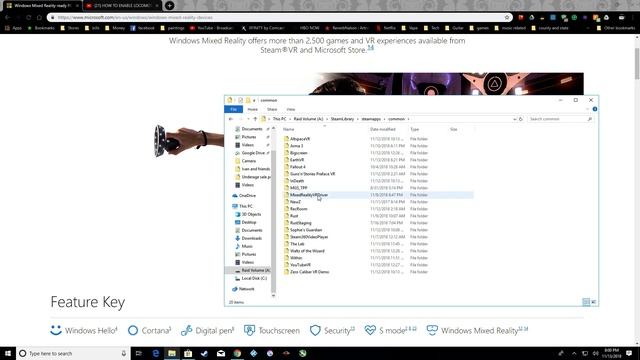Select the MixedRealityVRDriver folder
This screenshot has height=360, width=640.
pos(309,195)
